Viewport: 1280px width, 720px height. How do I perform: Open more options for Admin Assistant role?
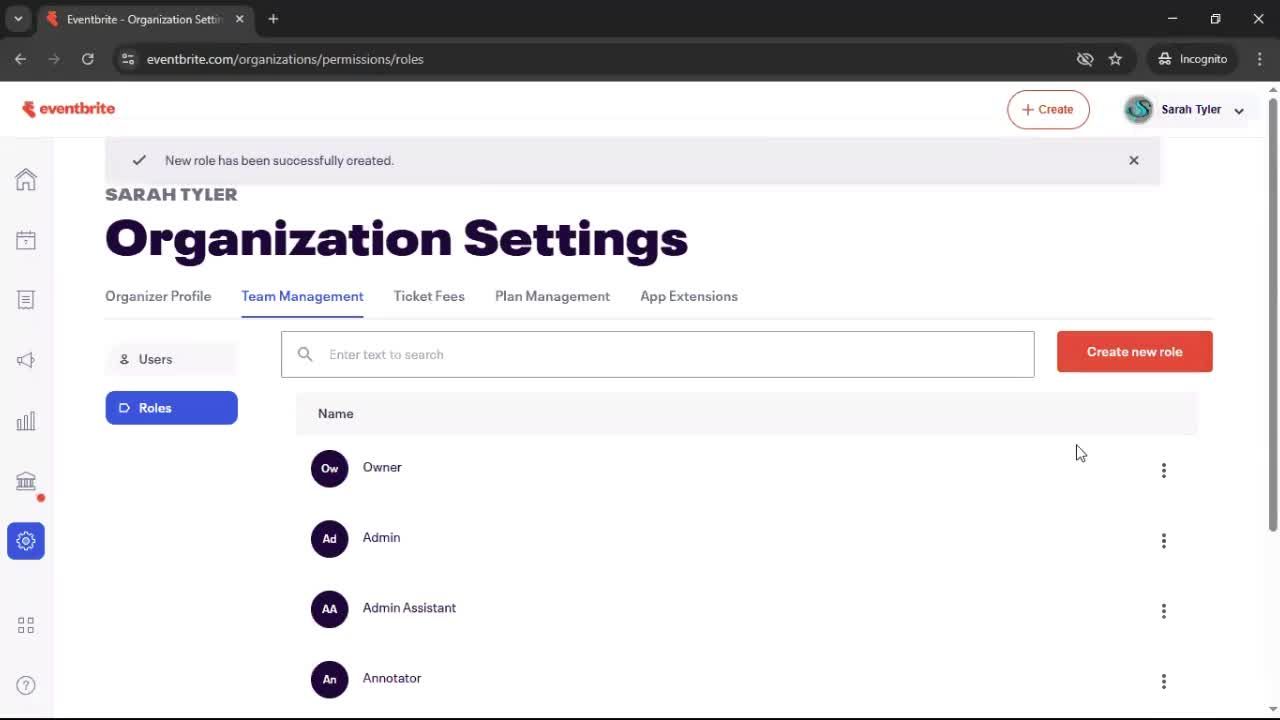click(1163, 611)
